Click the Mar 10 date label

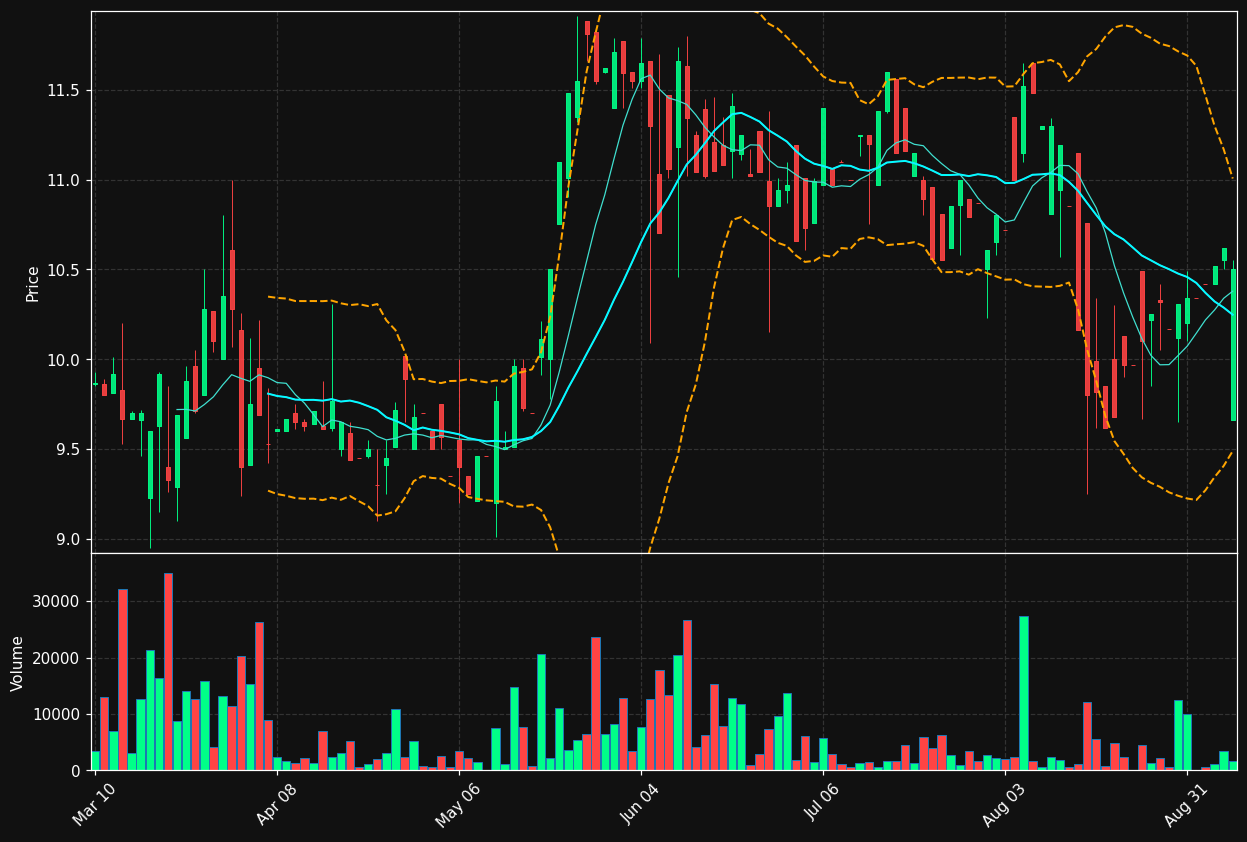93,804
